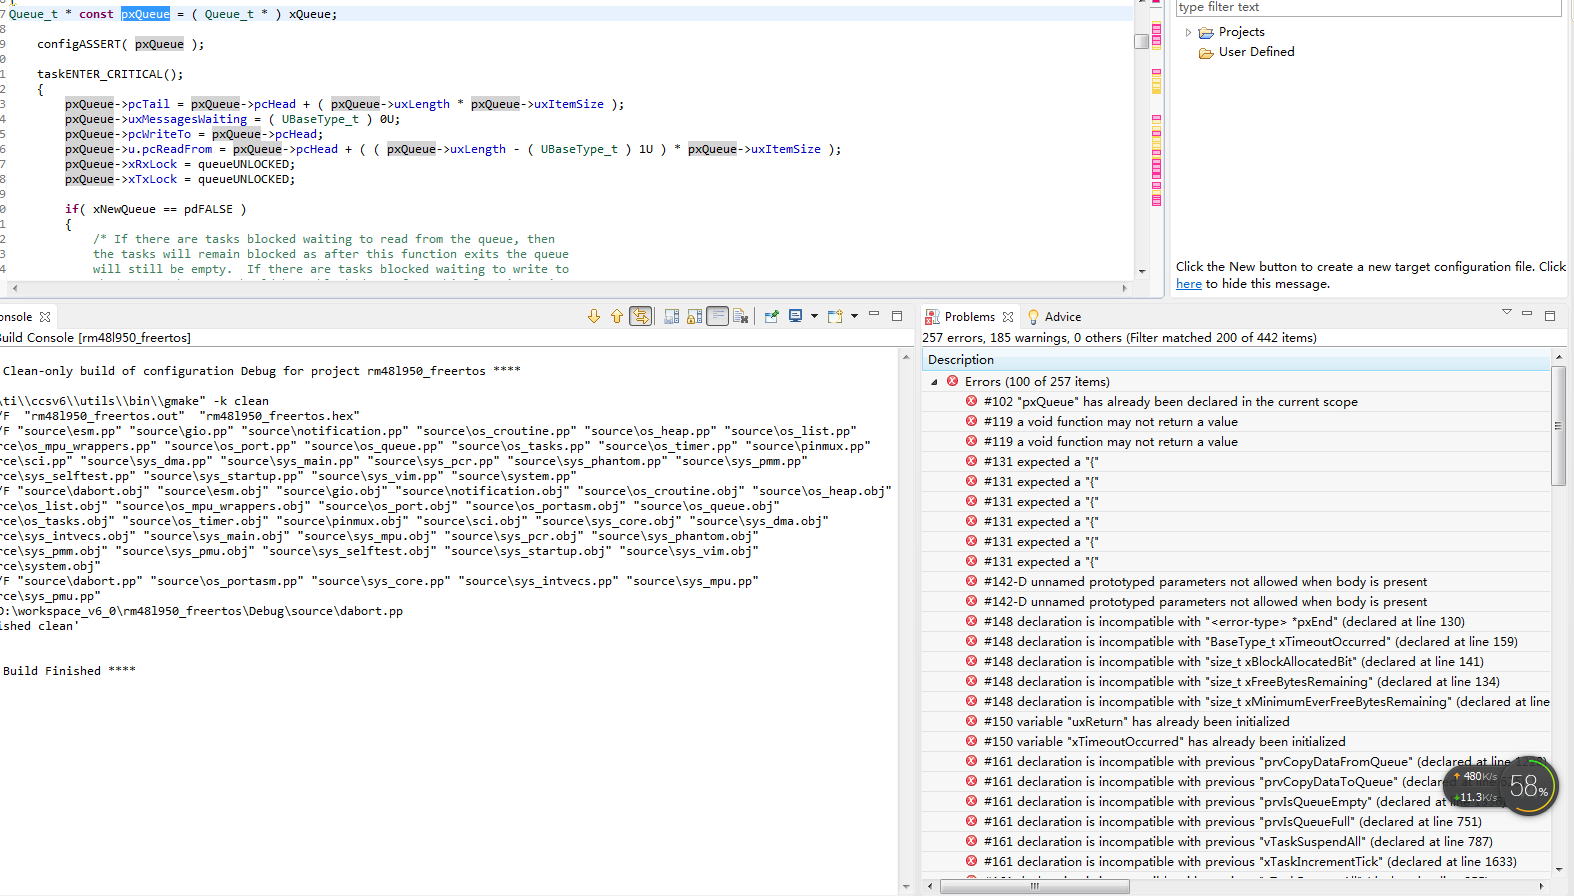Click the 'here' link to hide message
The height and width of the screenshot is (896, 1574).
click(x=1188, y=284)
